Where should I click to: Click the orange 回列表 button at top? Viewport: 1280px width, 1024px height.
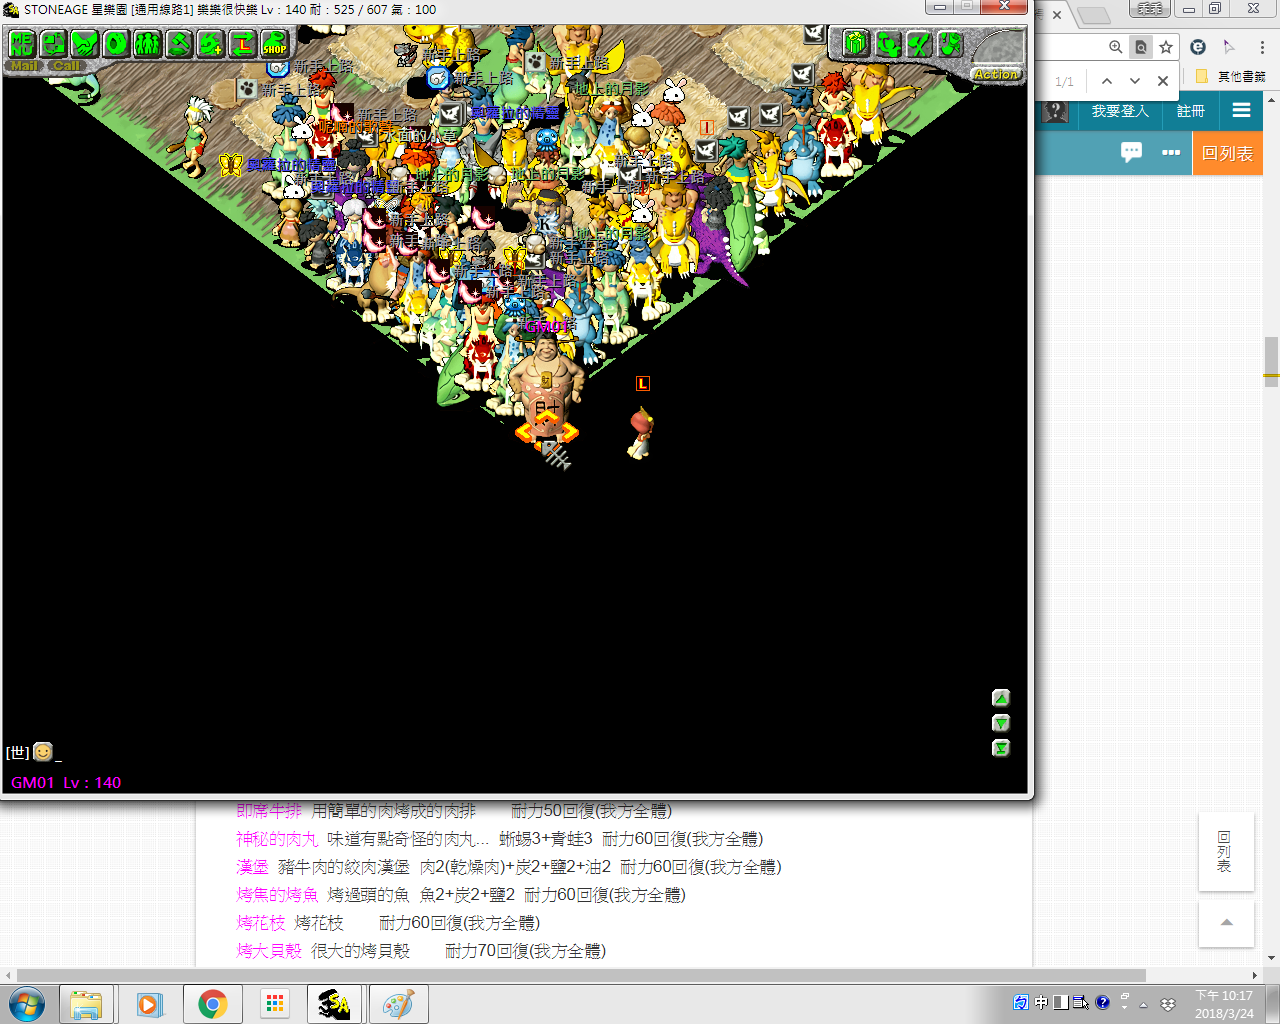pyautogui.click(x=1228, y=153)
